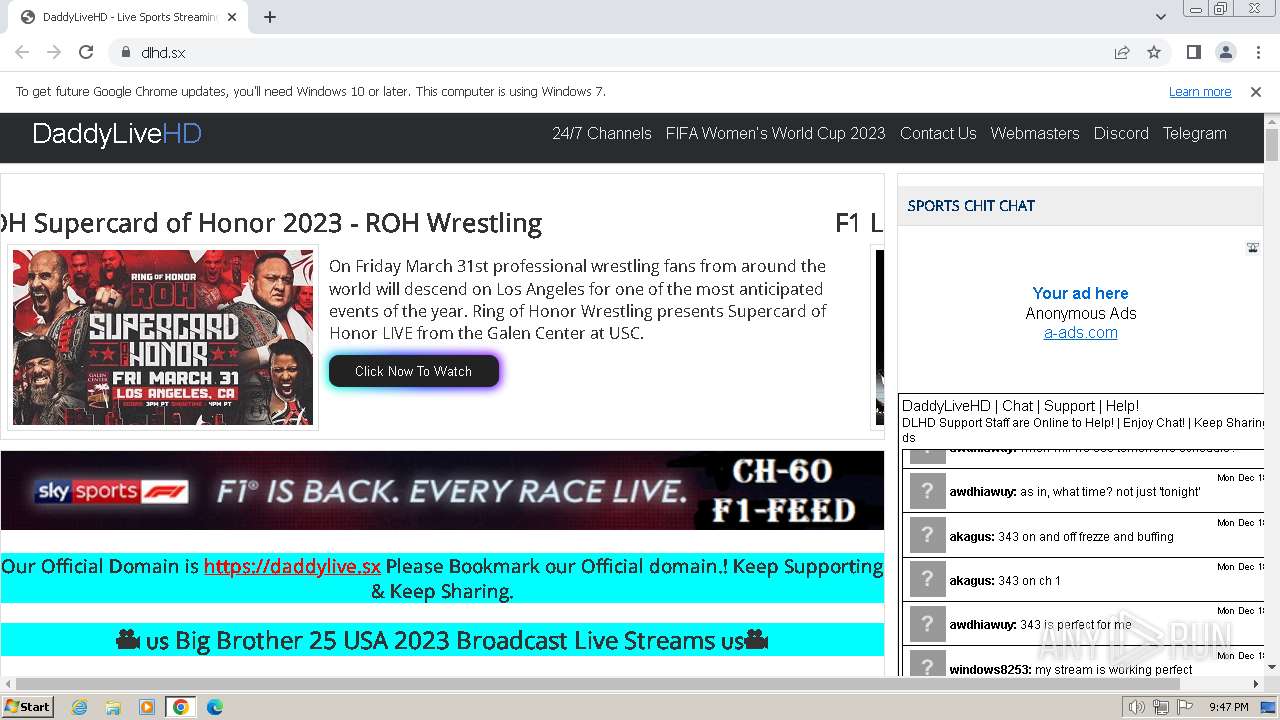Bookmark this page with star icon
The width and height of the screenshot is (1280, 720).
click(x=1154, y=52)
